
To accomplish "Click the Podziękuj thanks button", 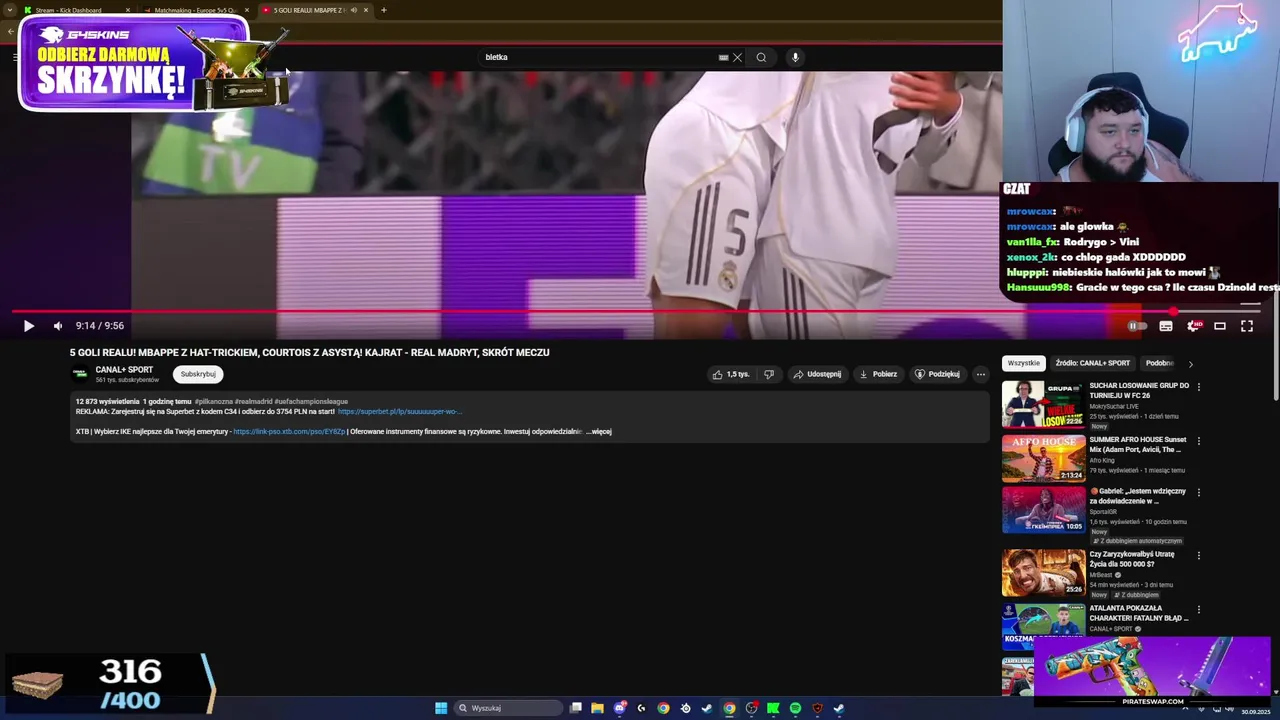I will coord(937,374).
